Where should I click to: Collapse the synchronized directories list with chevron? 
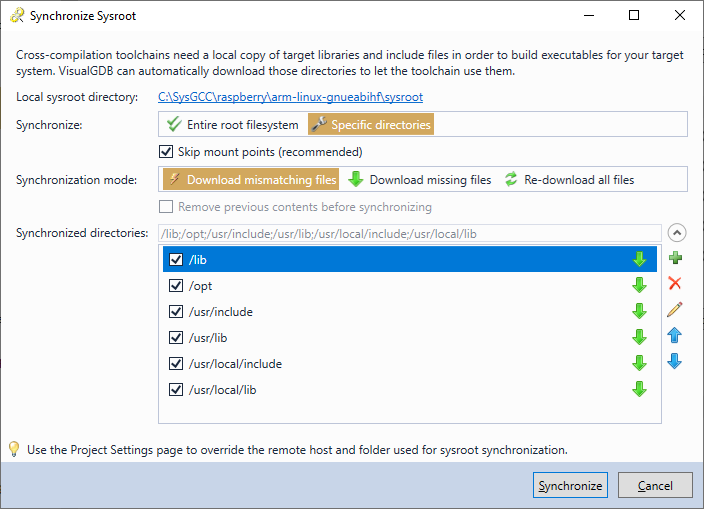677,233
